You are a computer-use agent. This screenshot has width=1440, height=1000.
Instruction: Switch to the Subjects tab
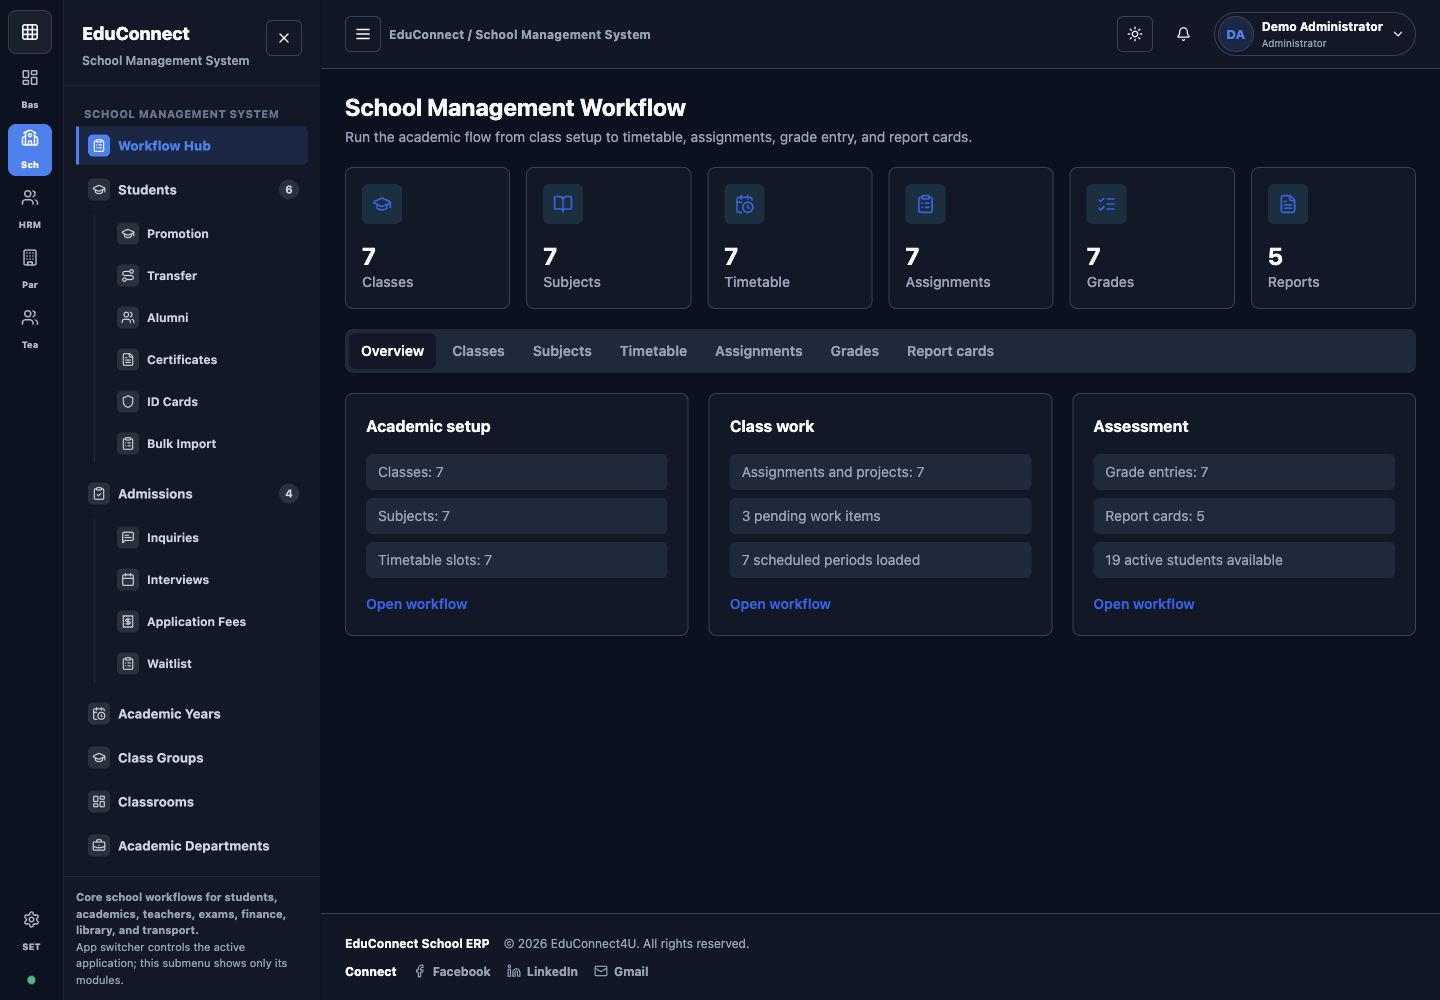point(562,351)
